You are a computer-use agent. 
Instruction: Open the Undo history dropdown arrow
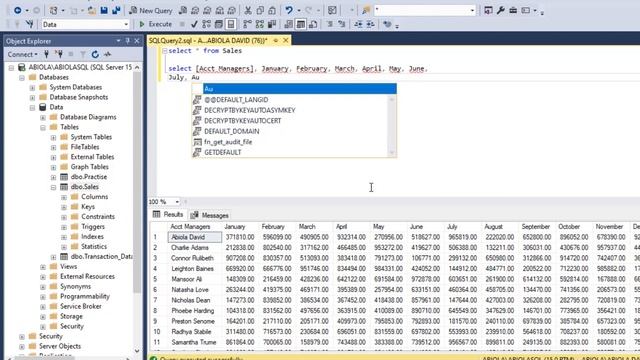[298, 10]
